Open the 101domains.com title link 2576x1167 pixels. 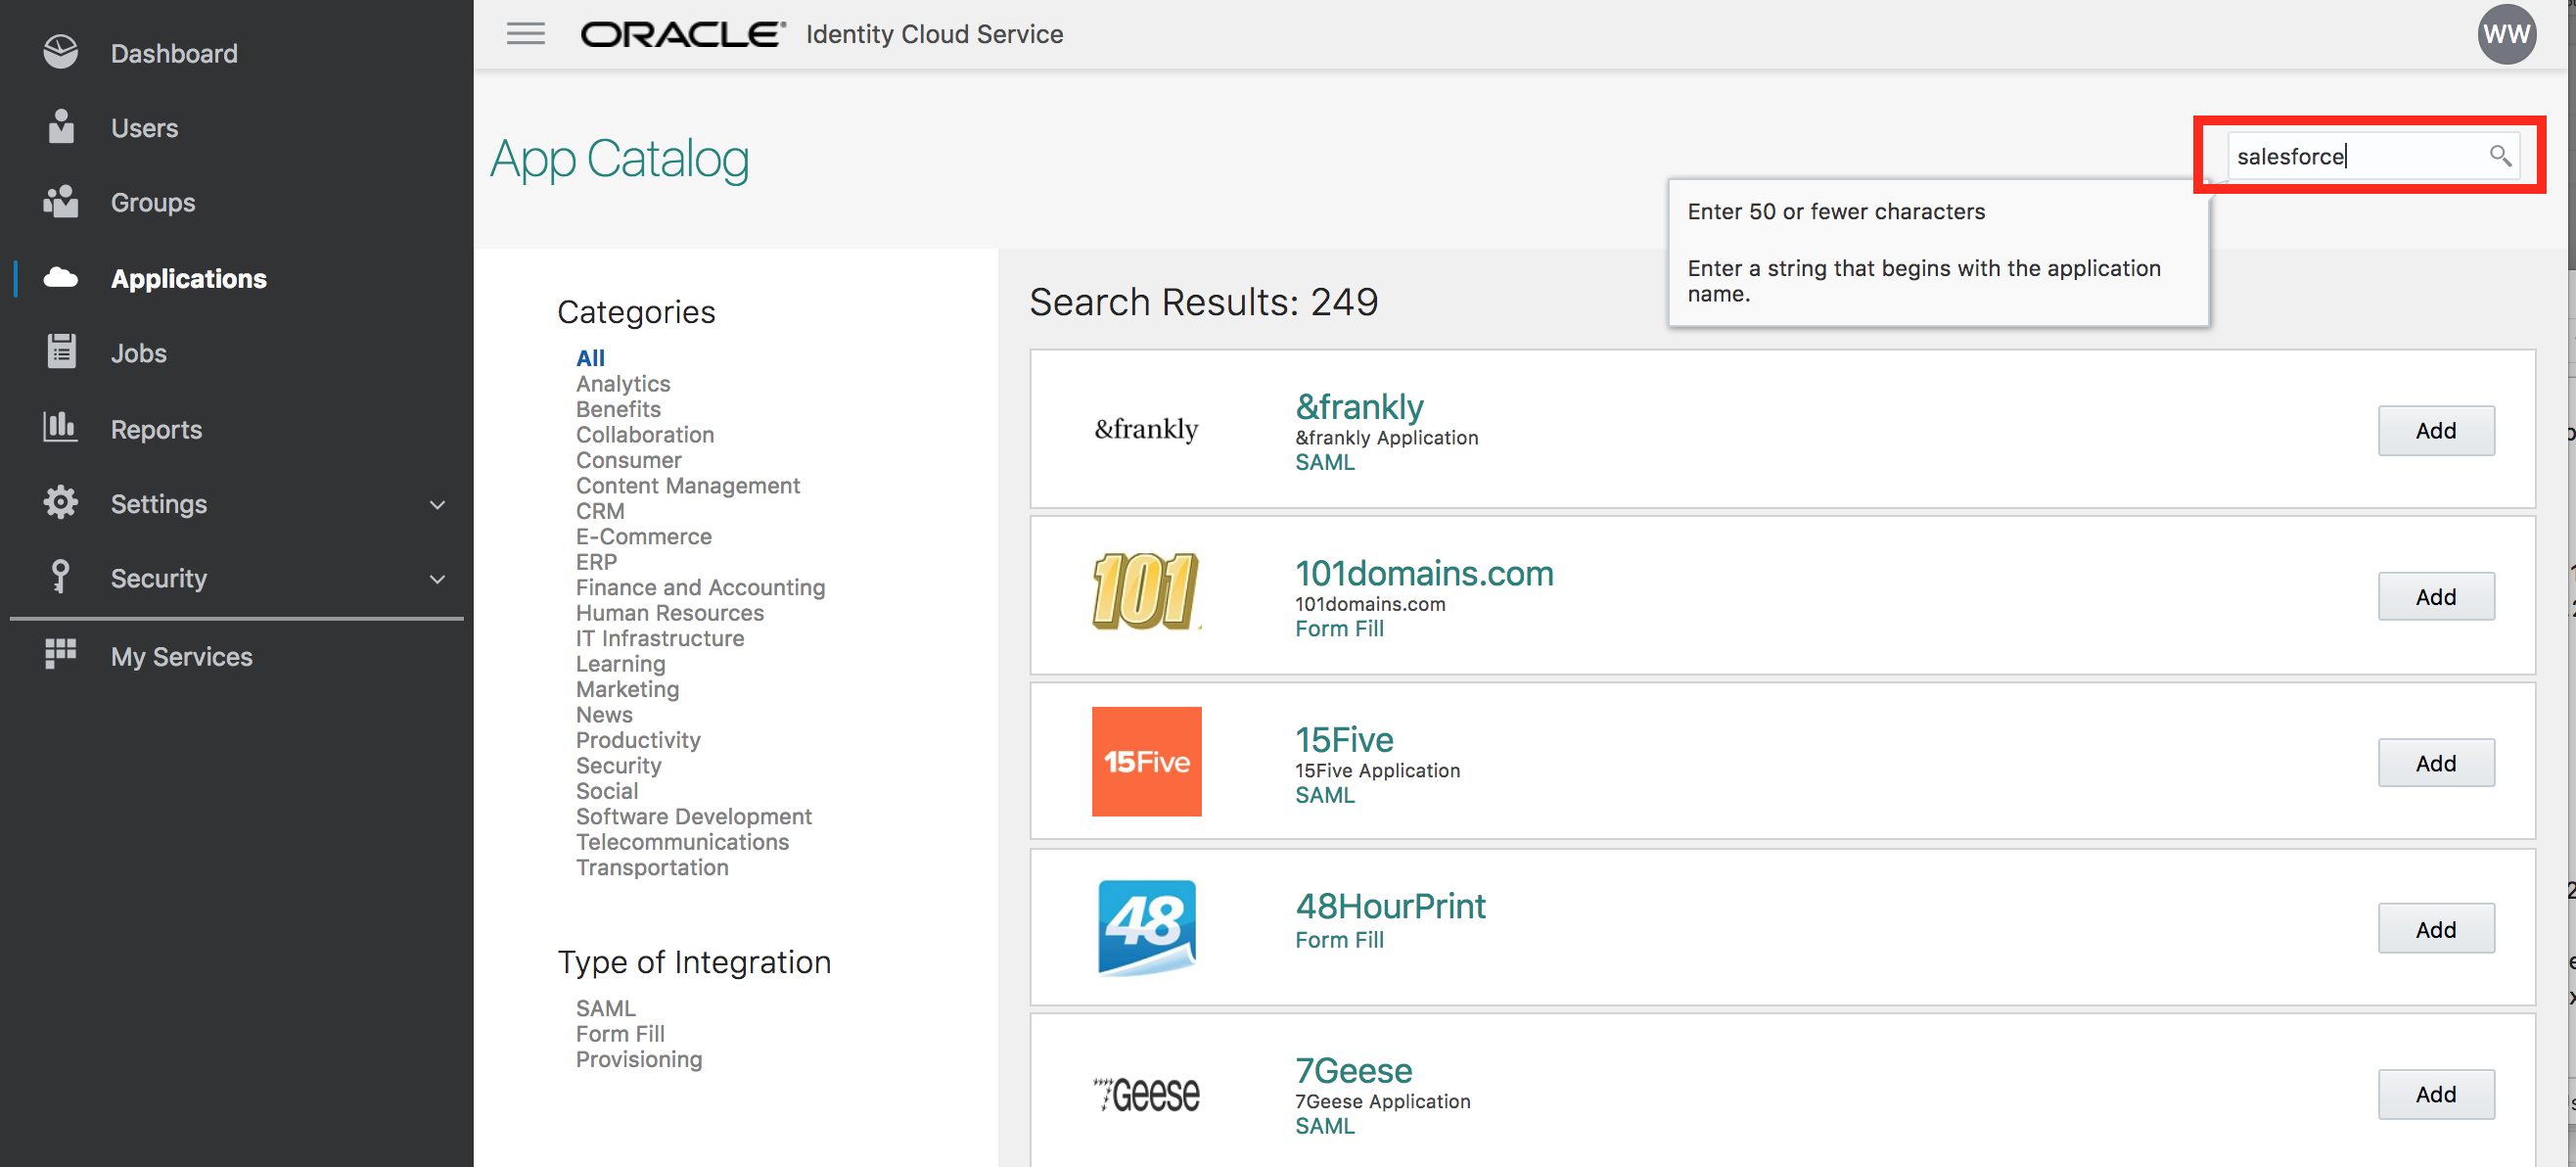[x=1424, y=573]
